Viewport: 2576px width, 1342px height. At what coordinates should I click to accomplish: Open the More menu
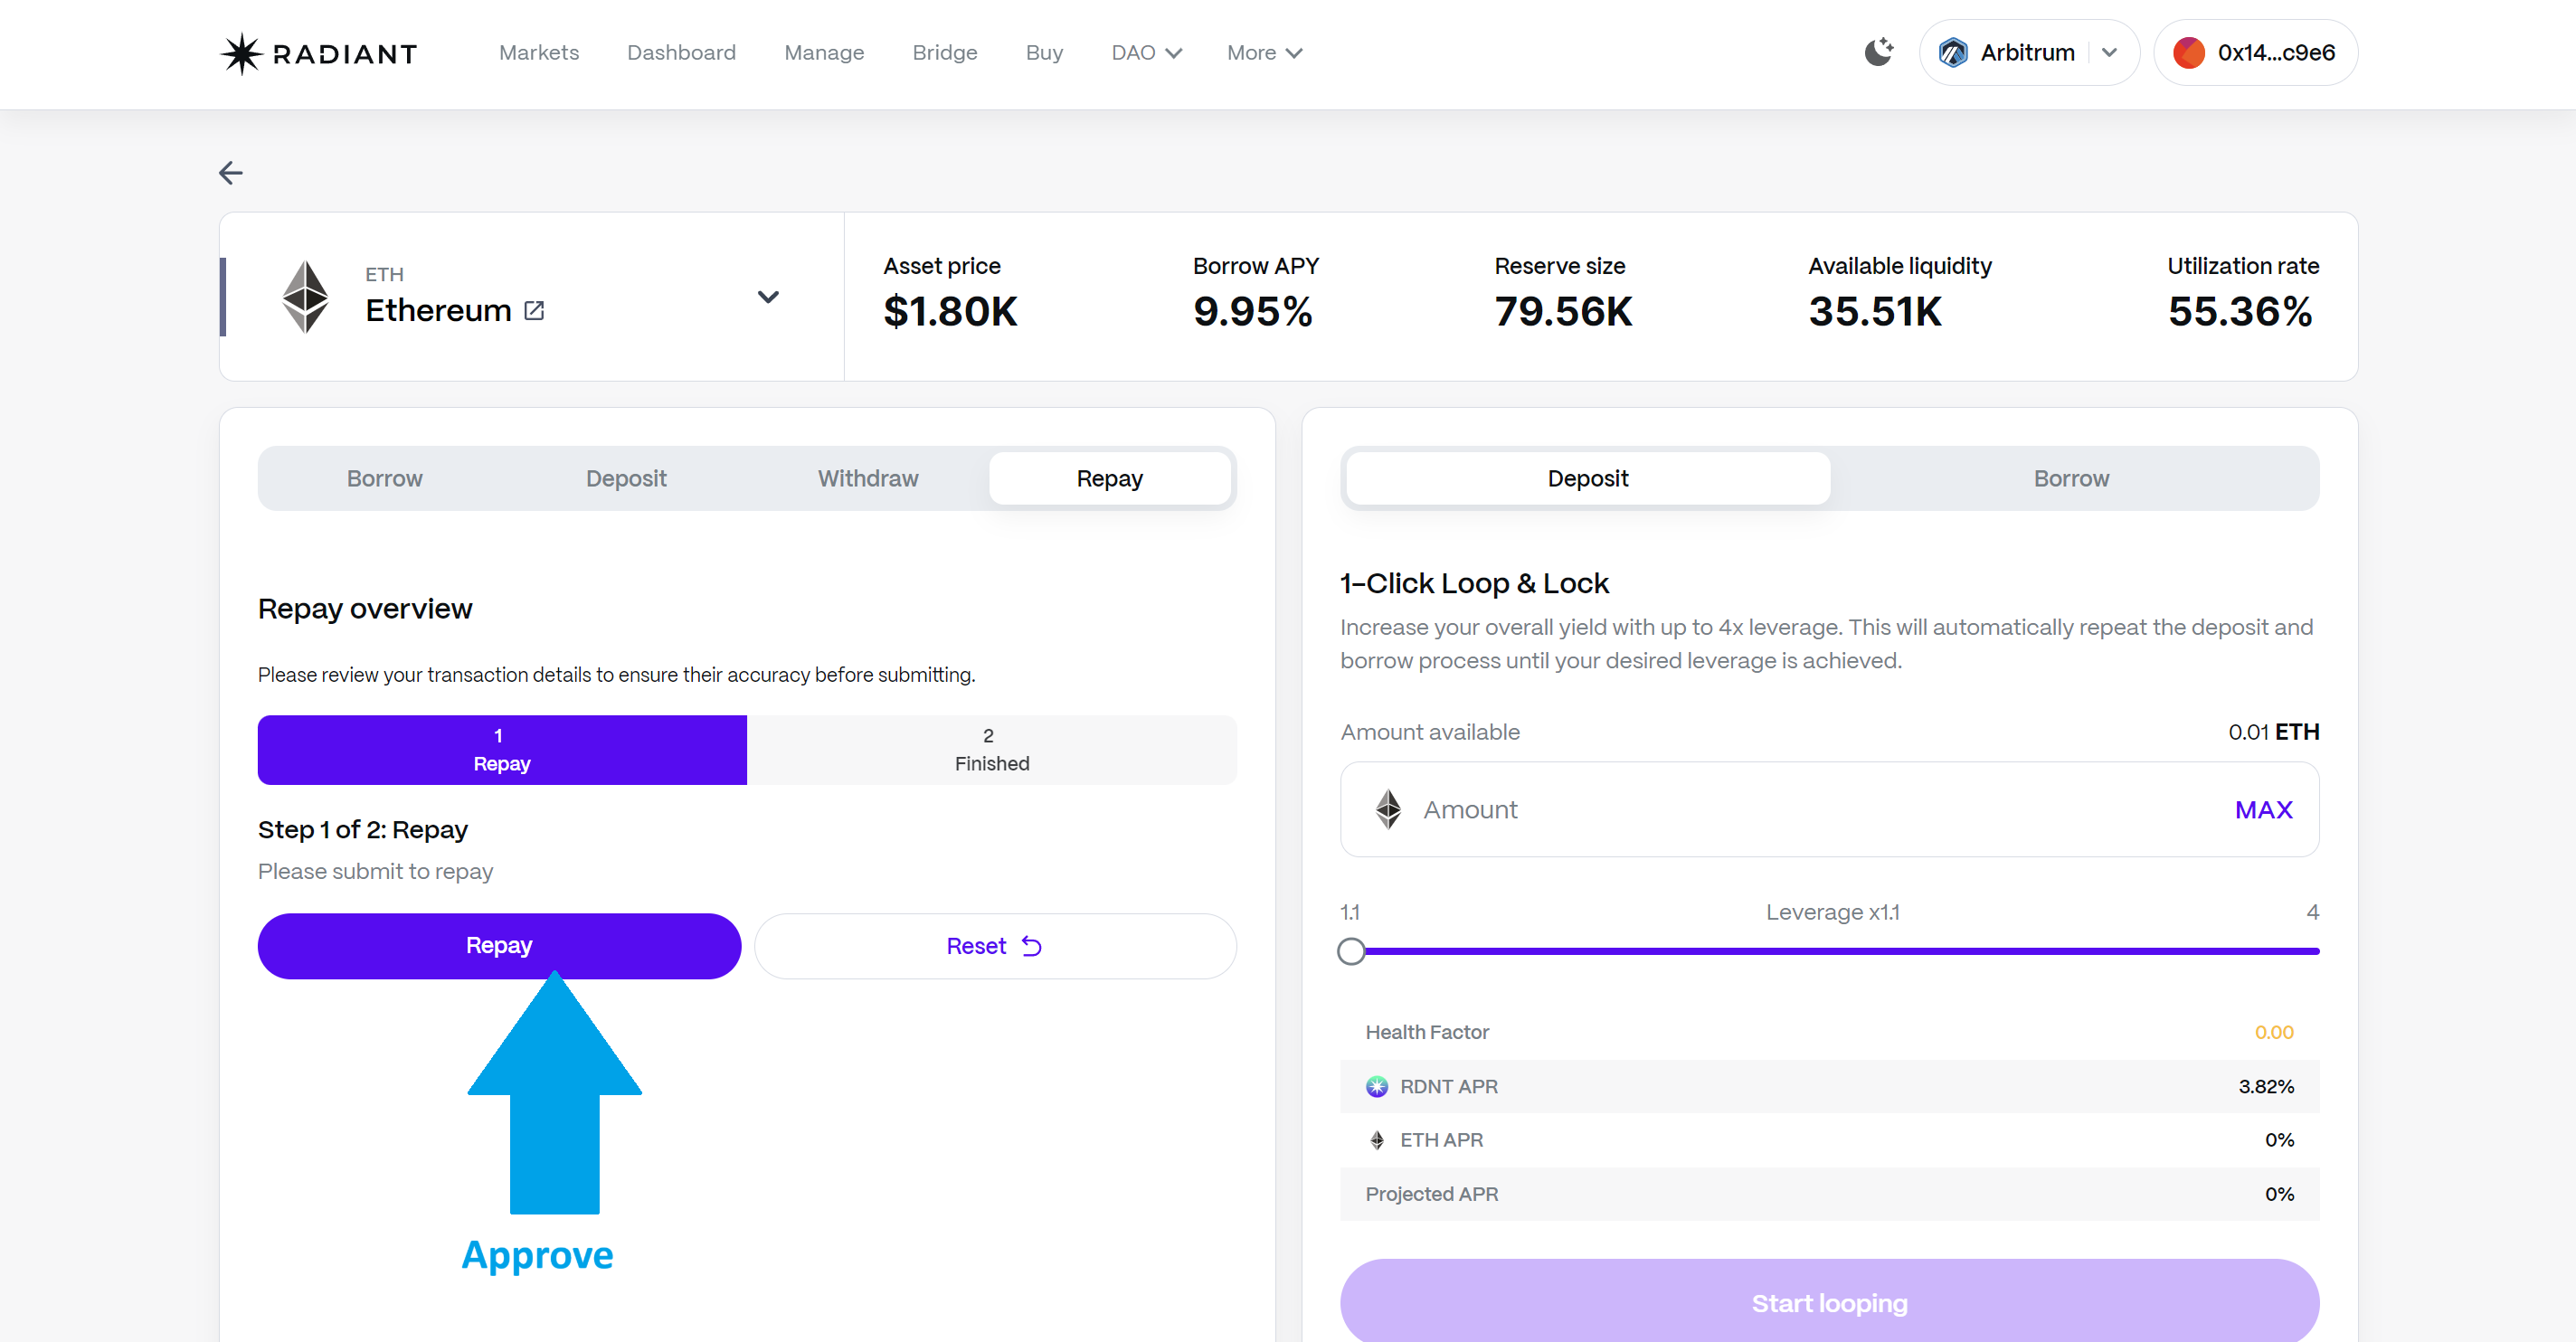tap(1264, 53)
